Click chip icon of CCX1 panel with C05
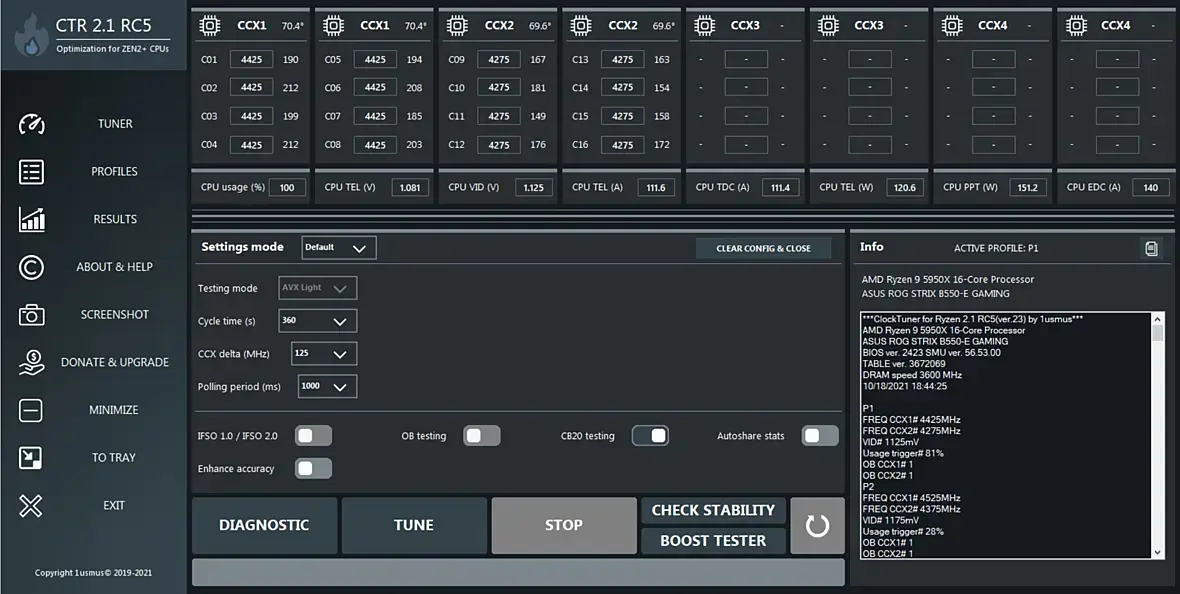Screen dimensions: 1180x594 (x=333, y=26)
